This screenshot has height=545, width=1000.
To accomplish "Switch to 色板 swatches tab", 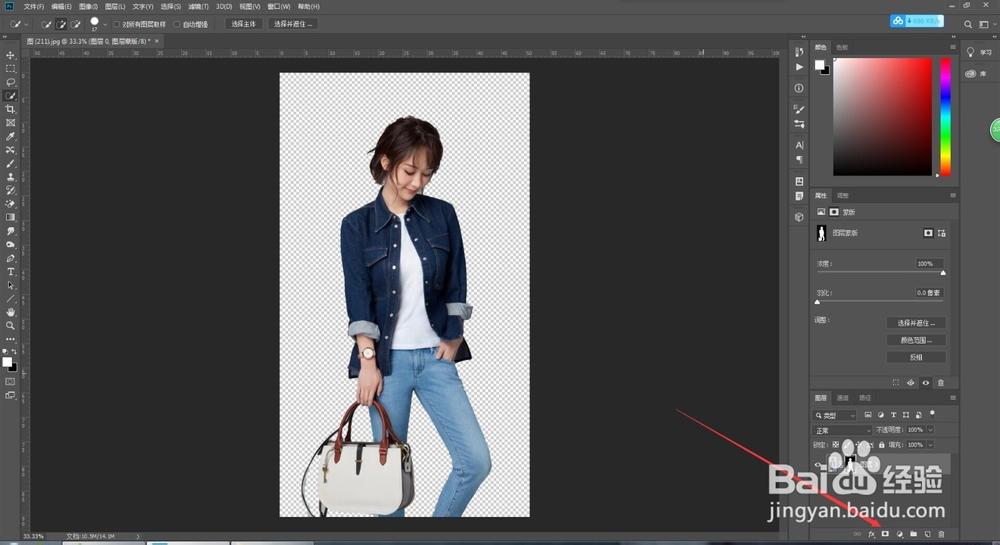I will (842, 47).
